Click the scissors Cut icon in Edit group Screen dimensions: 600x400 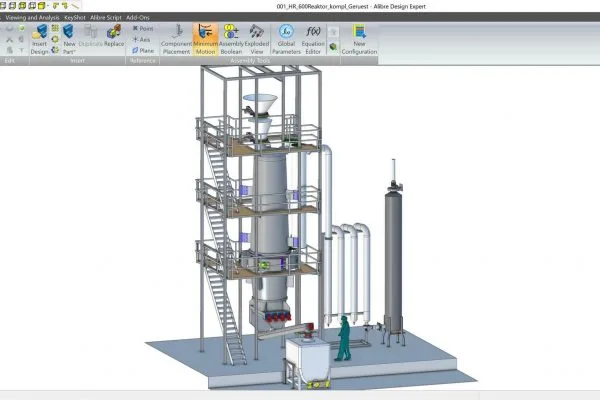click(10, 39)
